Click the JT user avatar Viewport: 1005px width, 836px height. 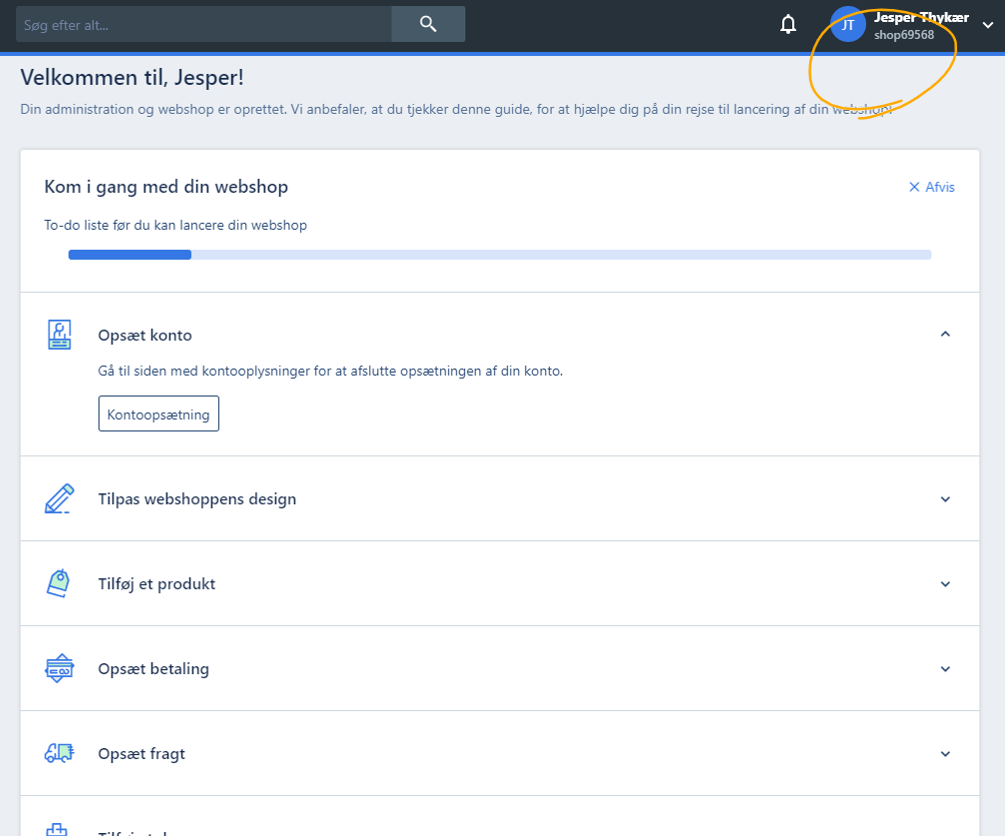(847, 25)
